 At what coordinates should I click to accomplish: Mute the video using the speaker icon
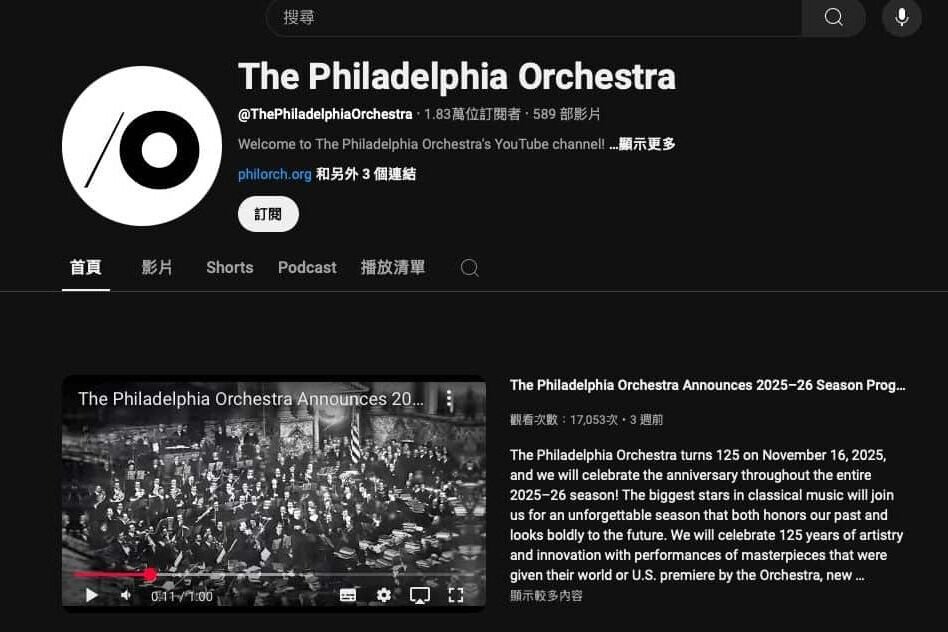pyautogui.click(x=126, y=595)
